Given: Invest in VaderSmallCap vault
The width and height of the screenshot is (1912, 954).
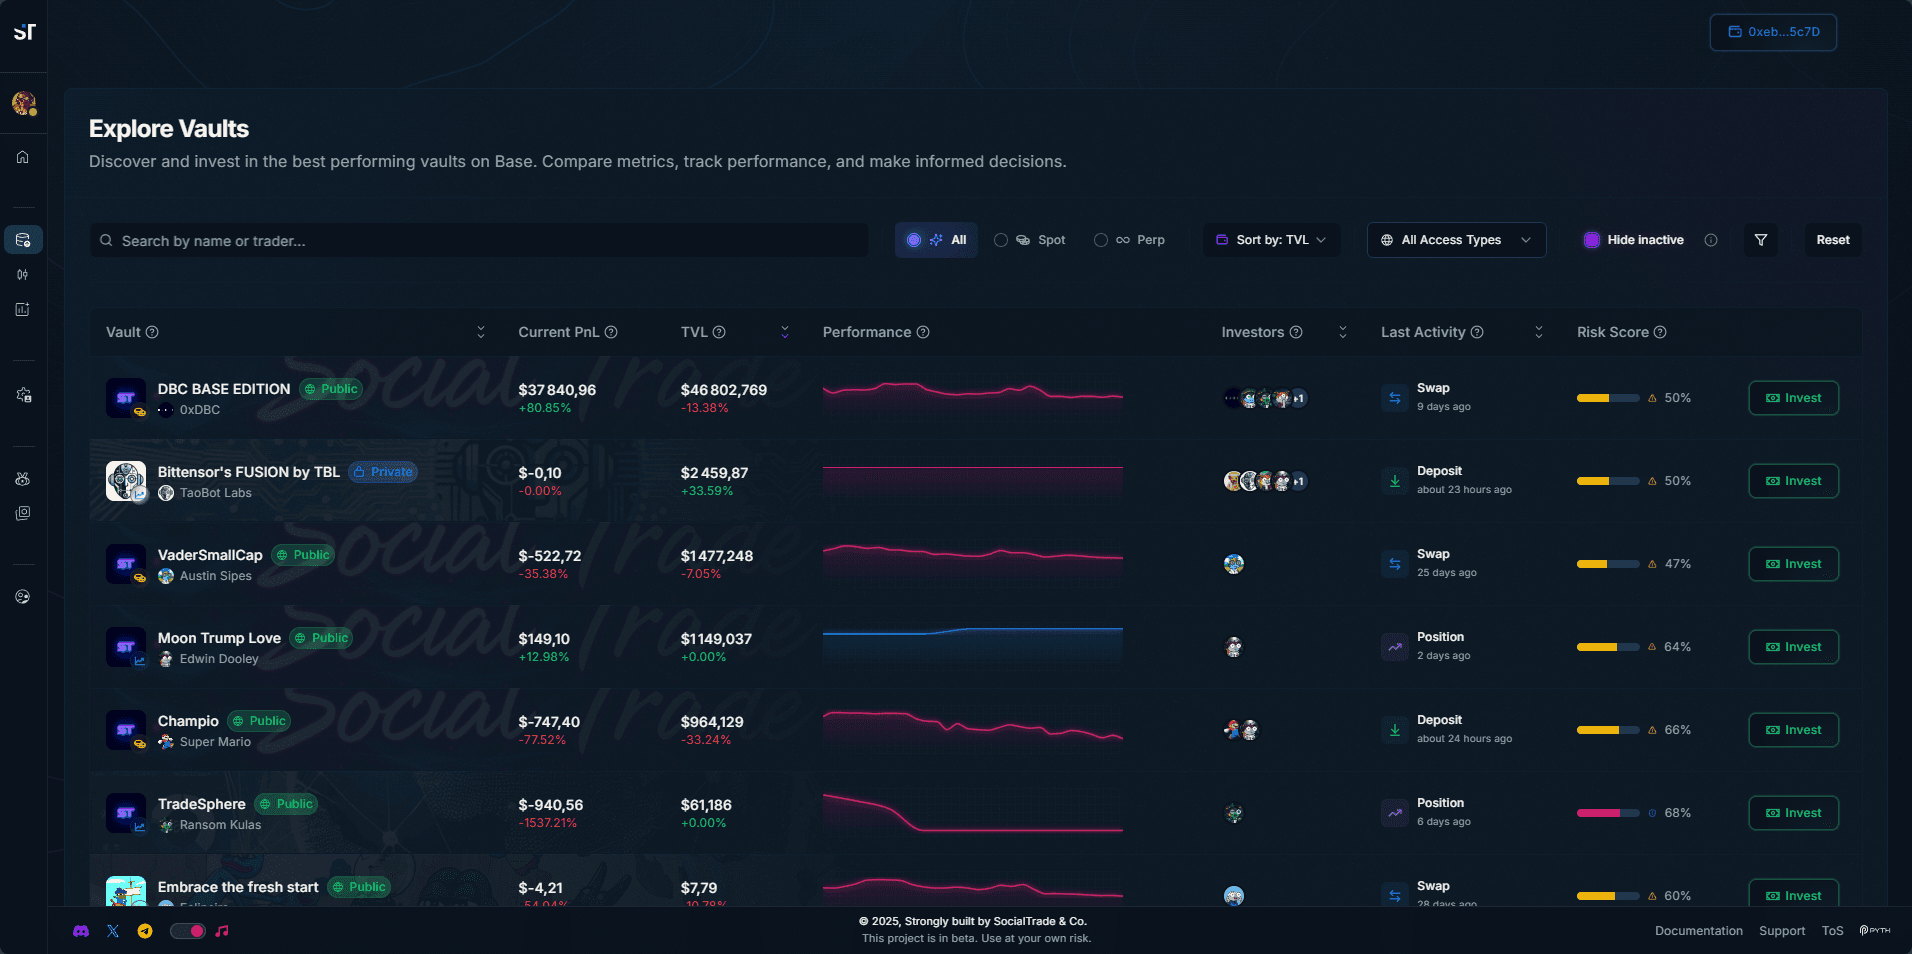Looking at the screenshot, I should tap(1793, 564).
